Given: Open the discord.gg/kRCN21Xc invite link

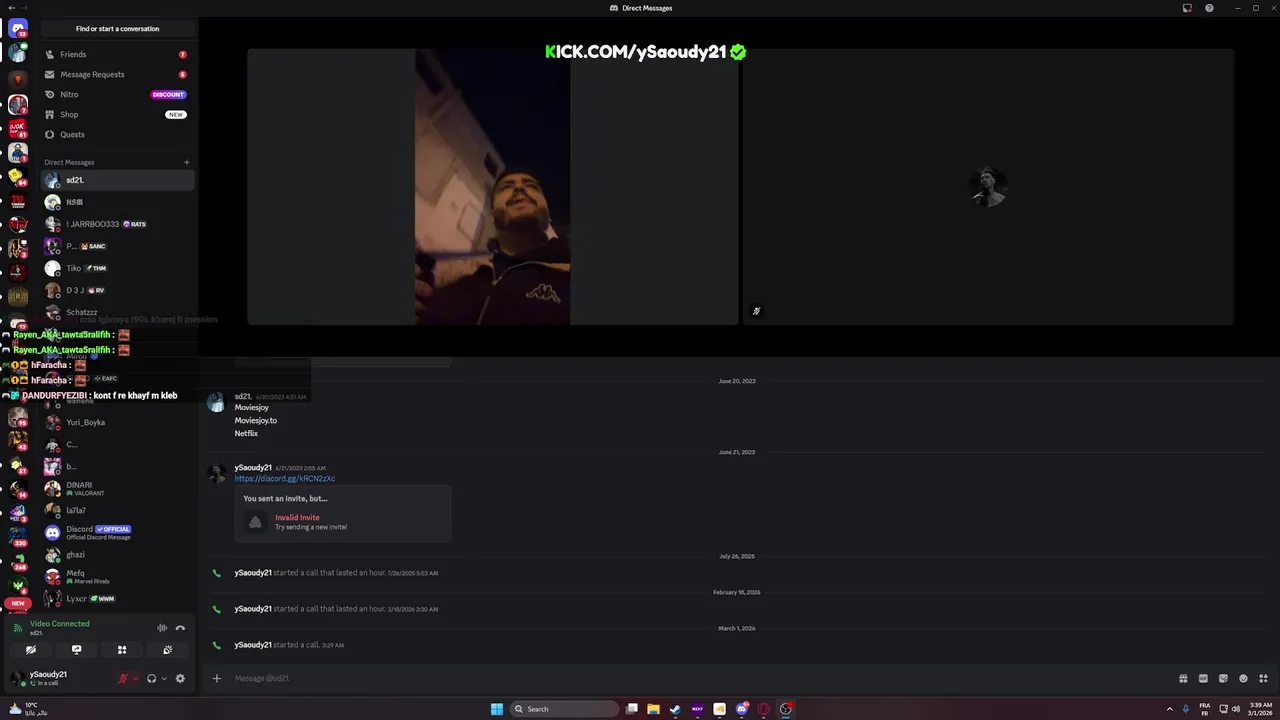Looking at the screenshot, I should [285, 478].
